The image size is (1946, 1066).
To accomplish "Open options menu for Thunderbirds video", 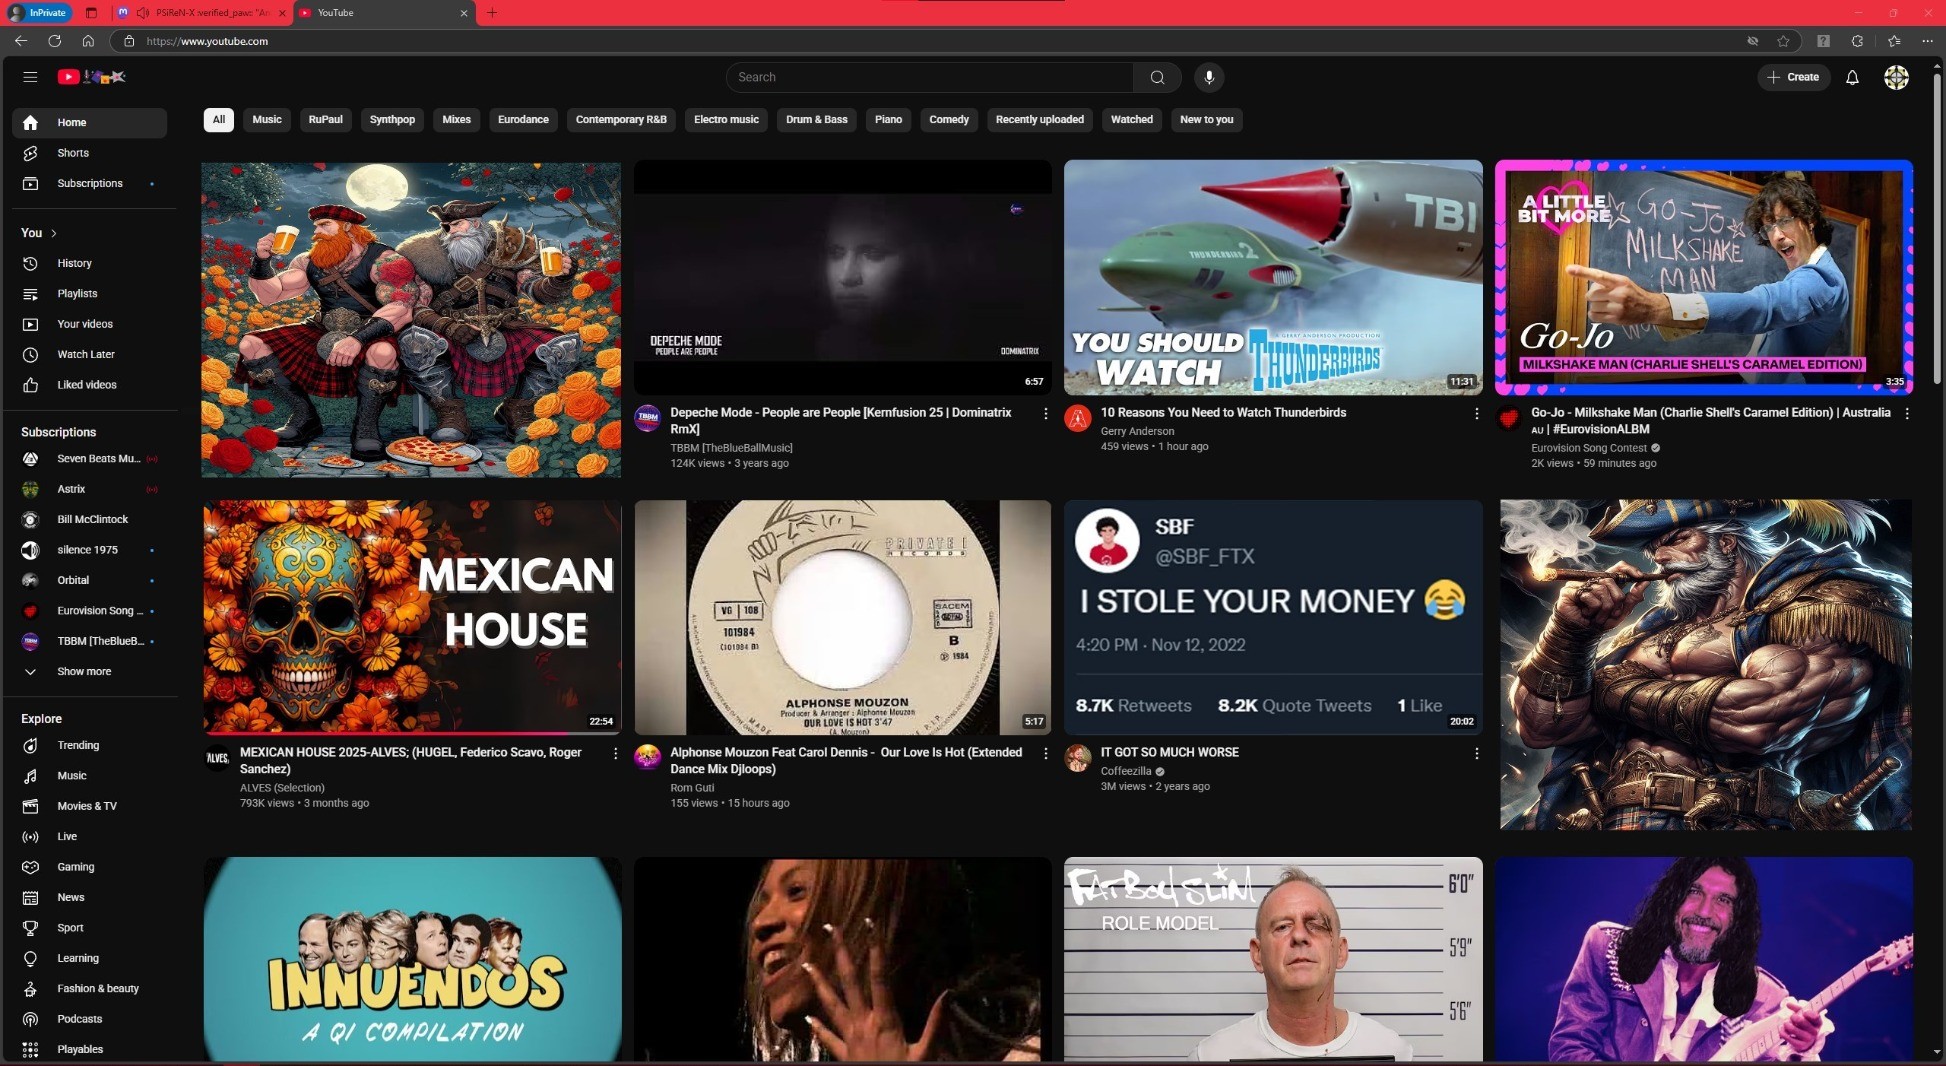I will click(1476, 414).
